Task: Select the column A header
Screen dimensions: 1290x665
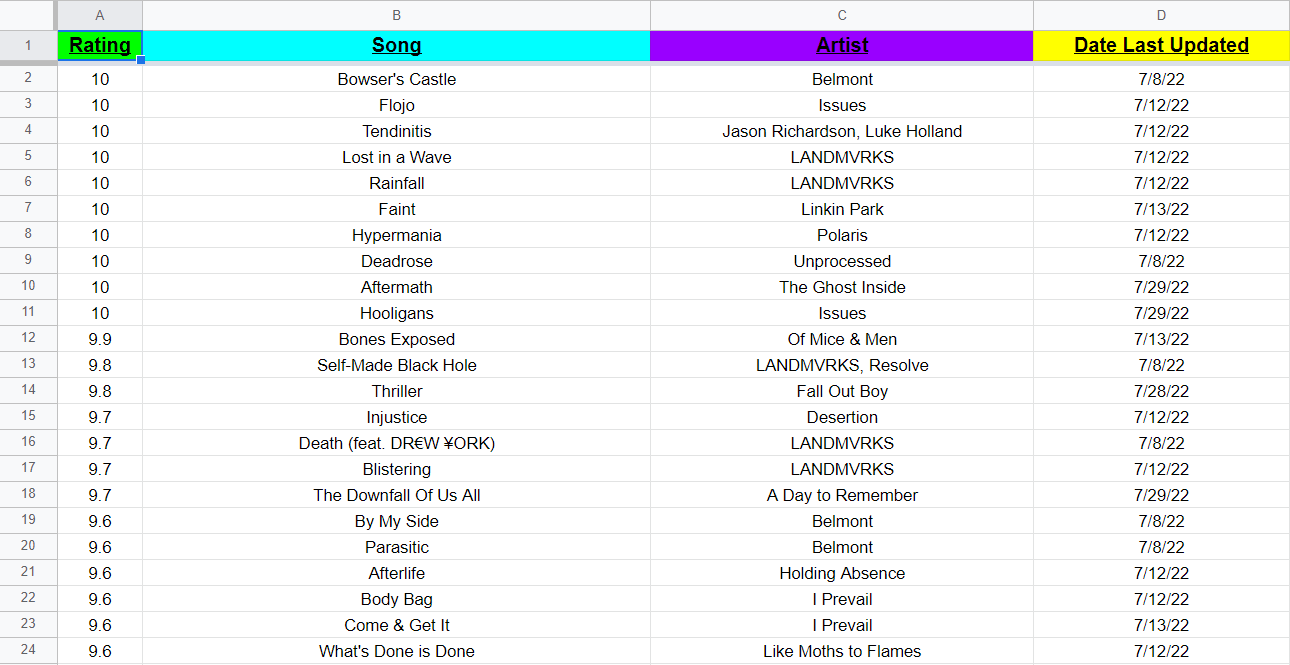Action: tap(100, 15)
